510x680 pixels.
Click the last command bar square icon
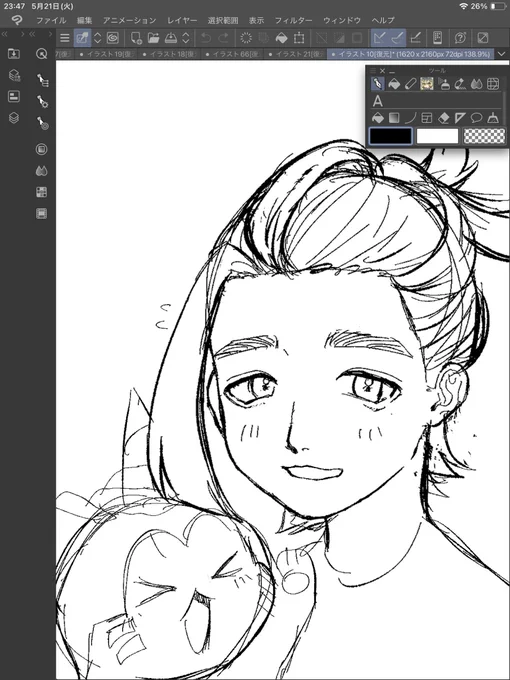pyautogui.click(x=483, y=38)
